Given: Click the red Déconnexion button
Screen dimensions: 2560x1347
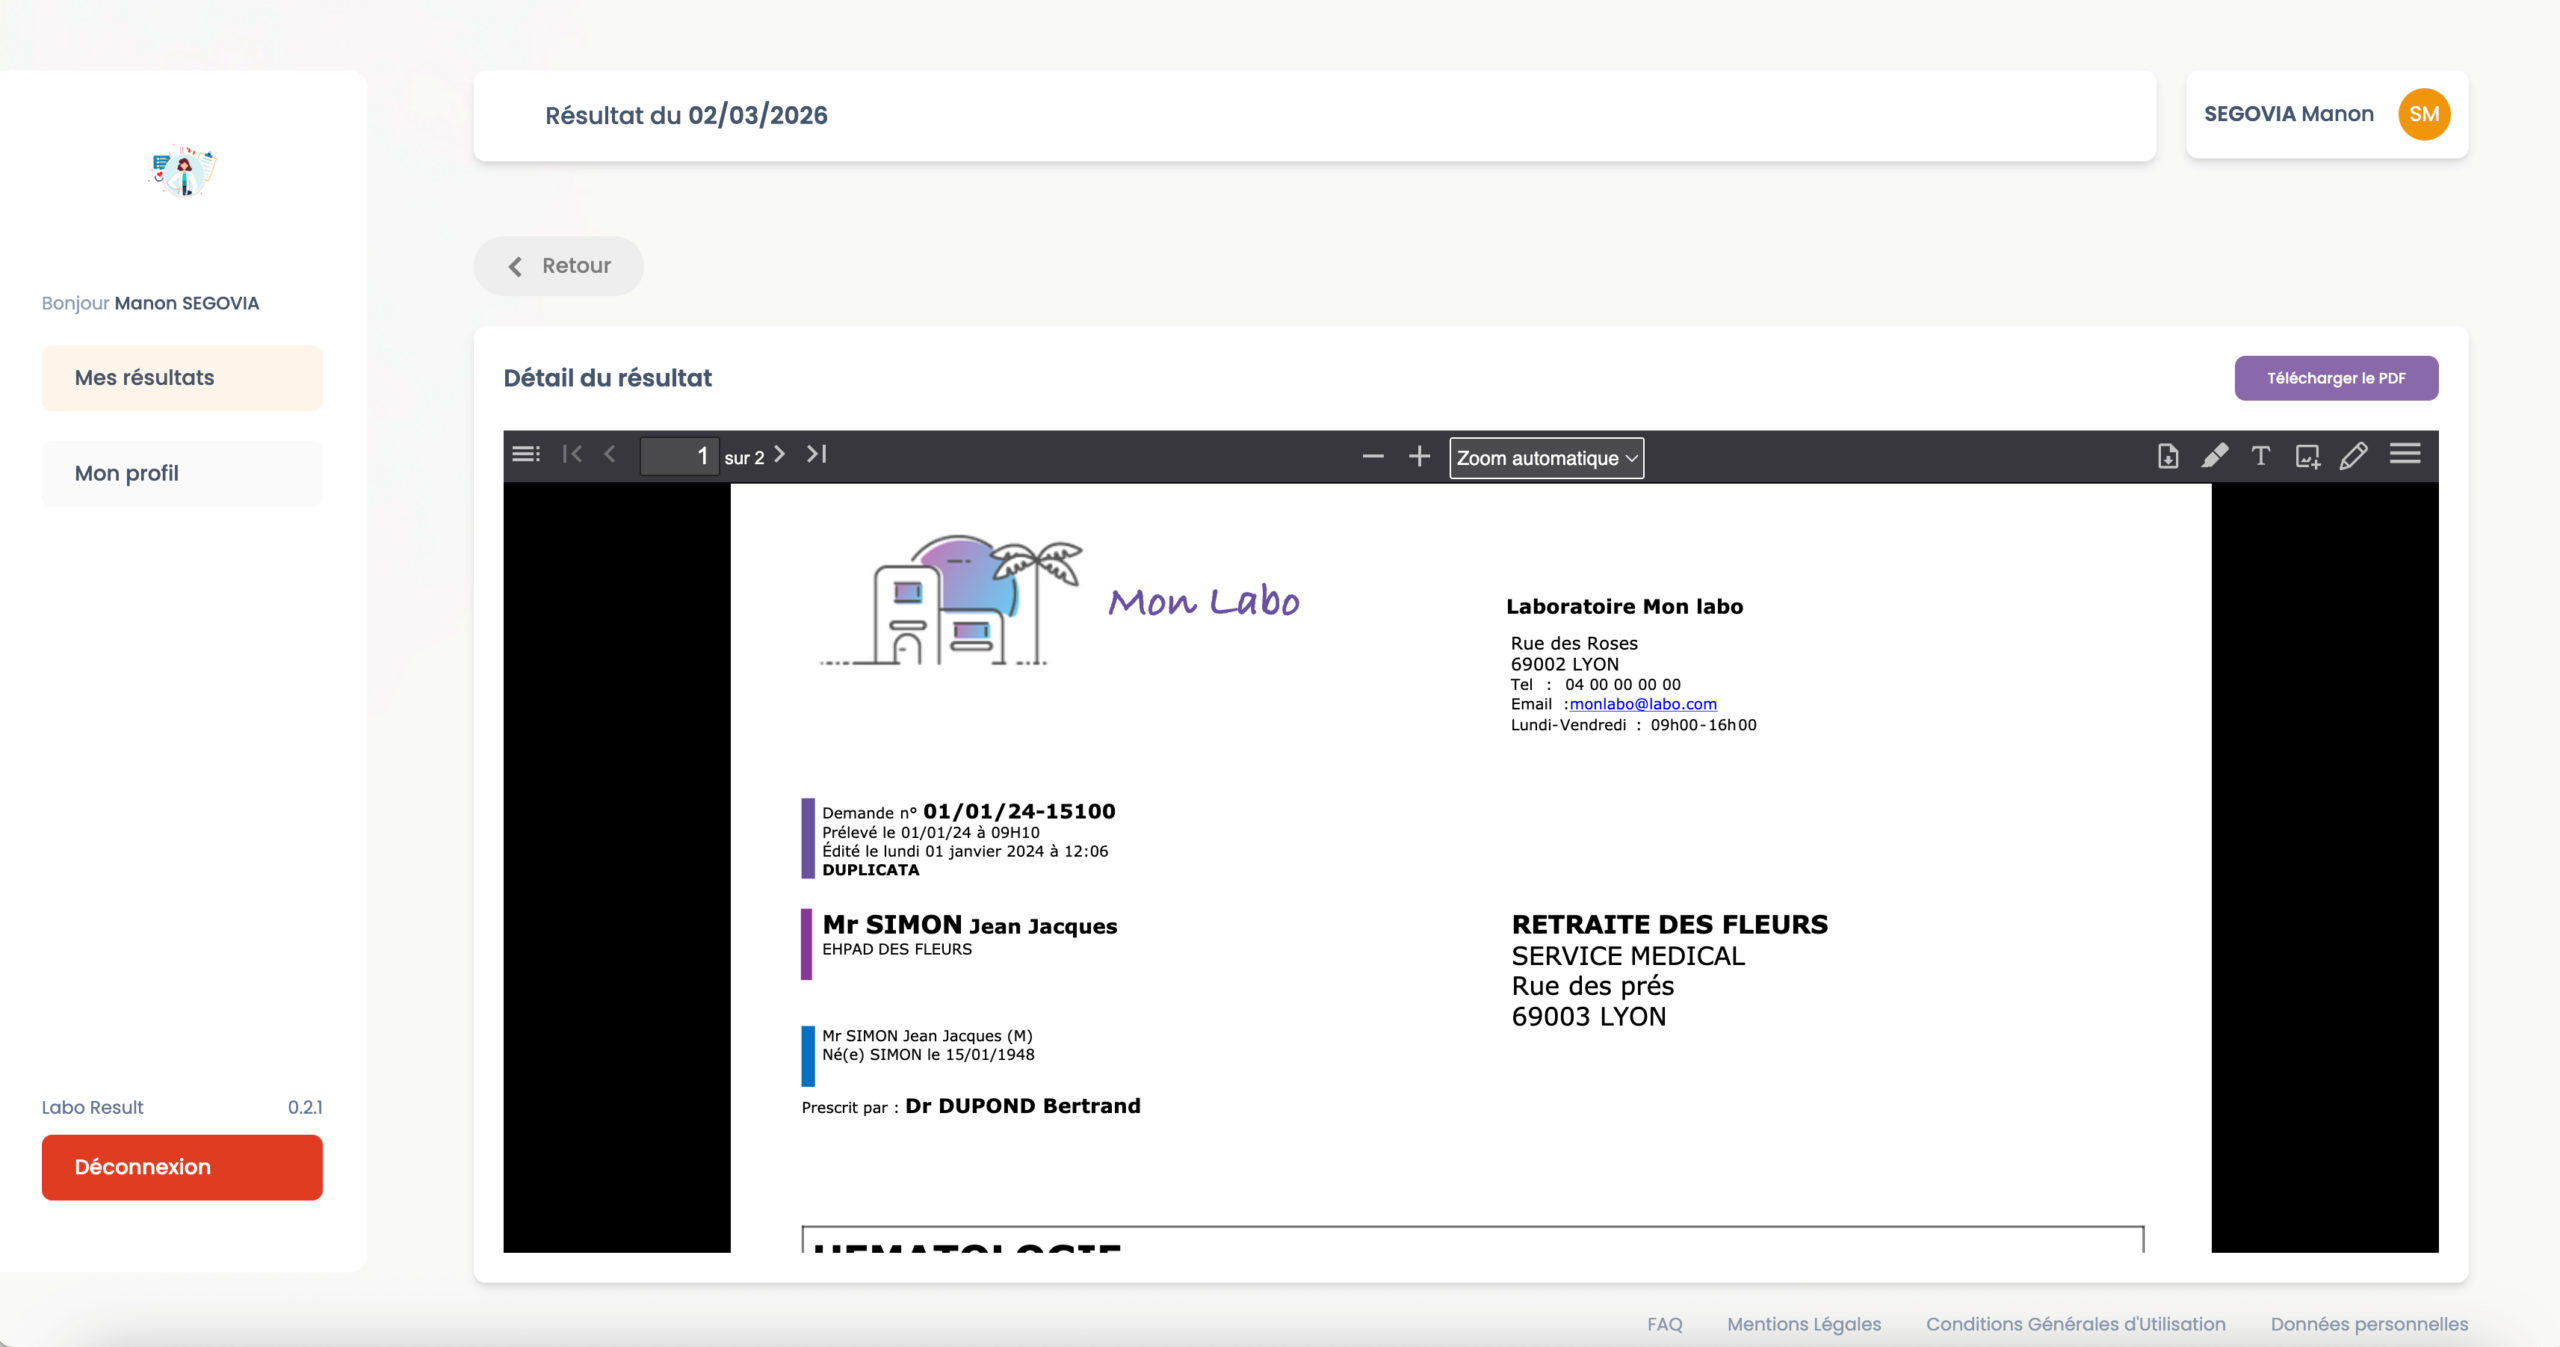Looking at the screenshot, I should tap(182, 1167).
